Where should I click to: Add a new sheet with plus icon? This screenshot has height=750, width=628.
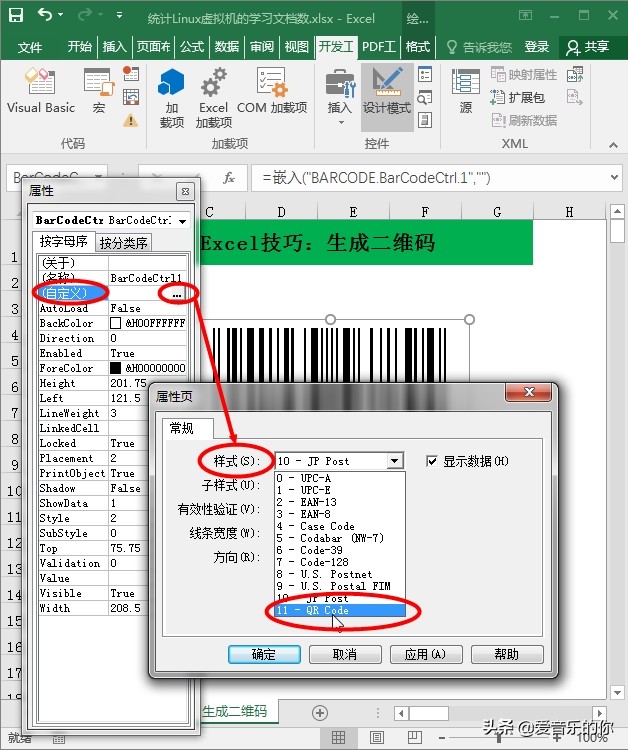tap(320, 713)
